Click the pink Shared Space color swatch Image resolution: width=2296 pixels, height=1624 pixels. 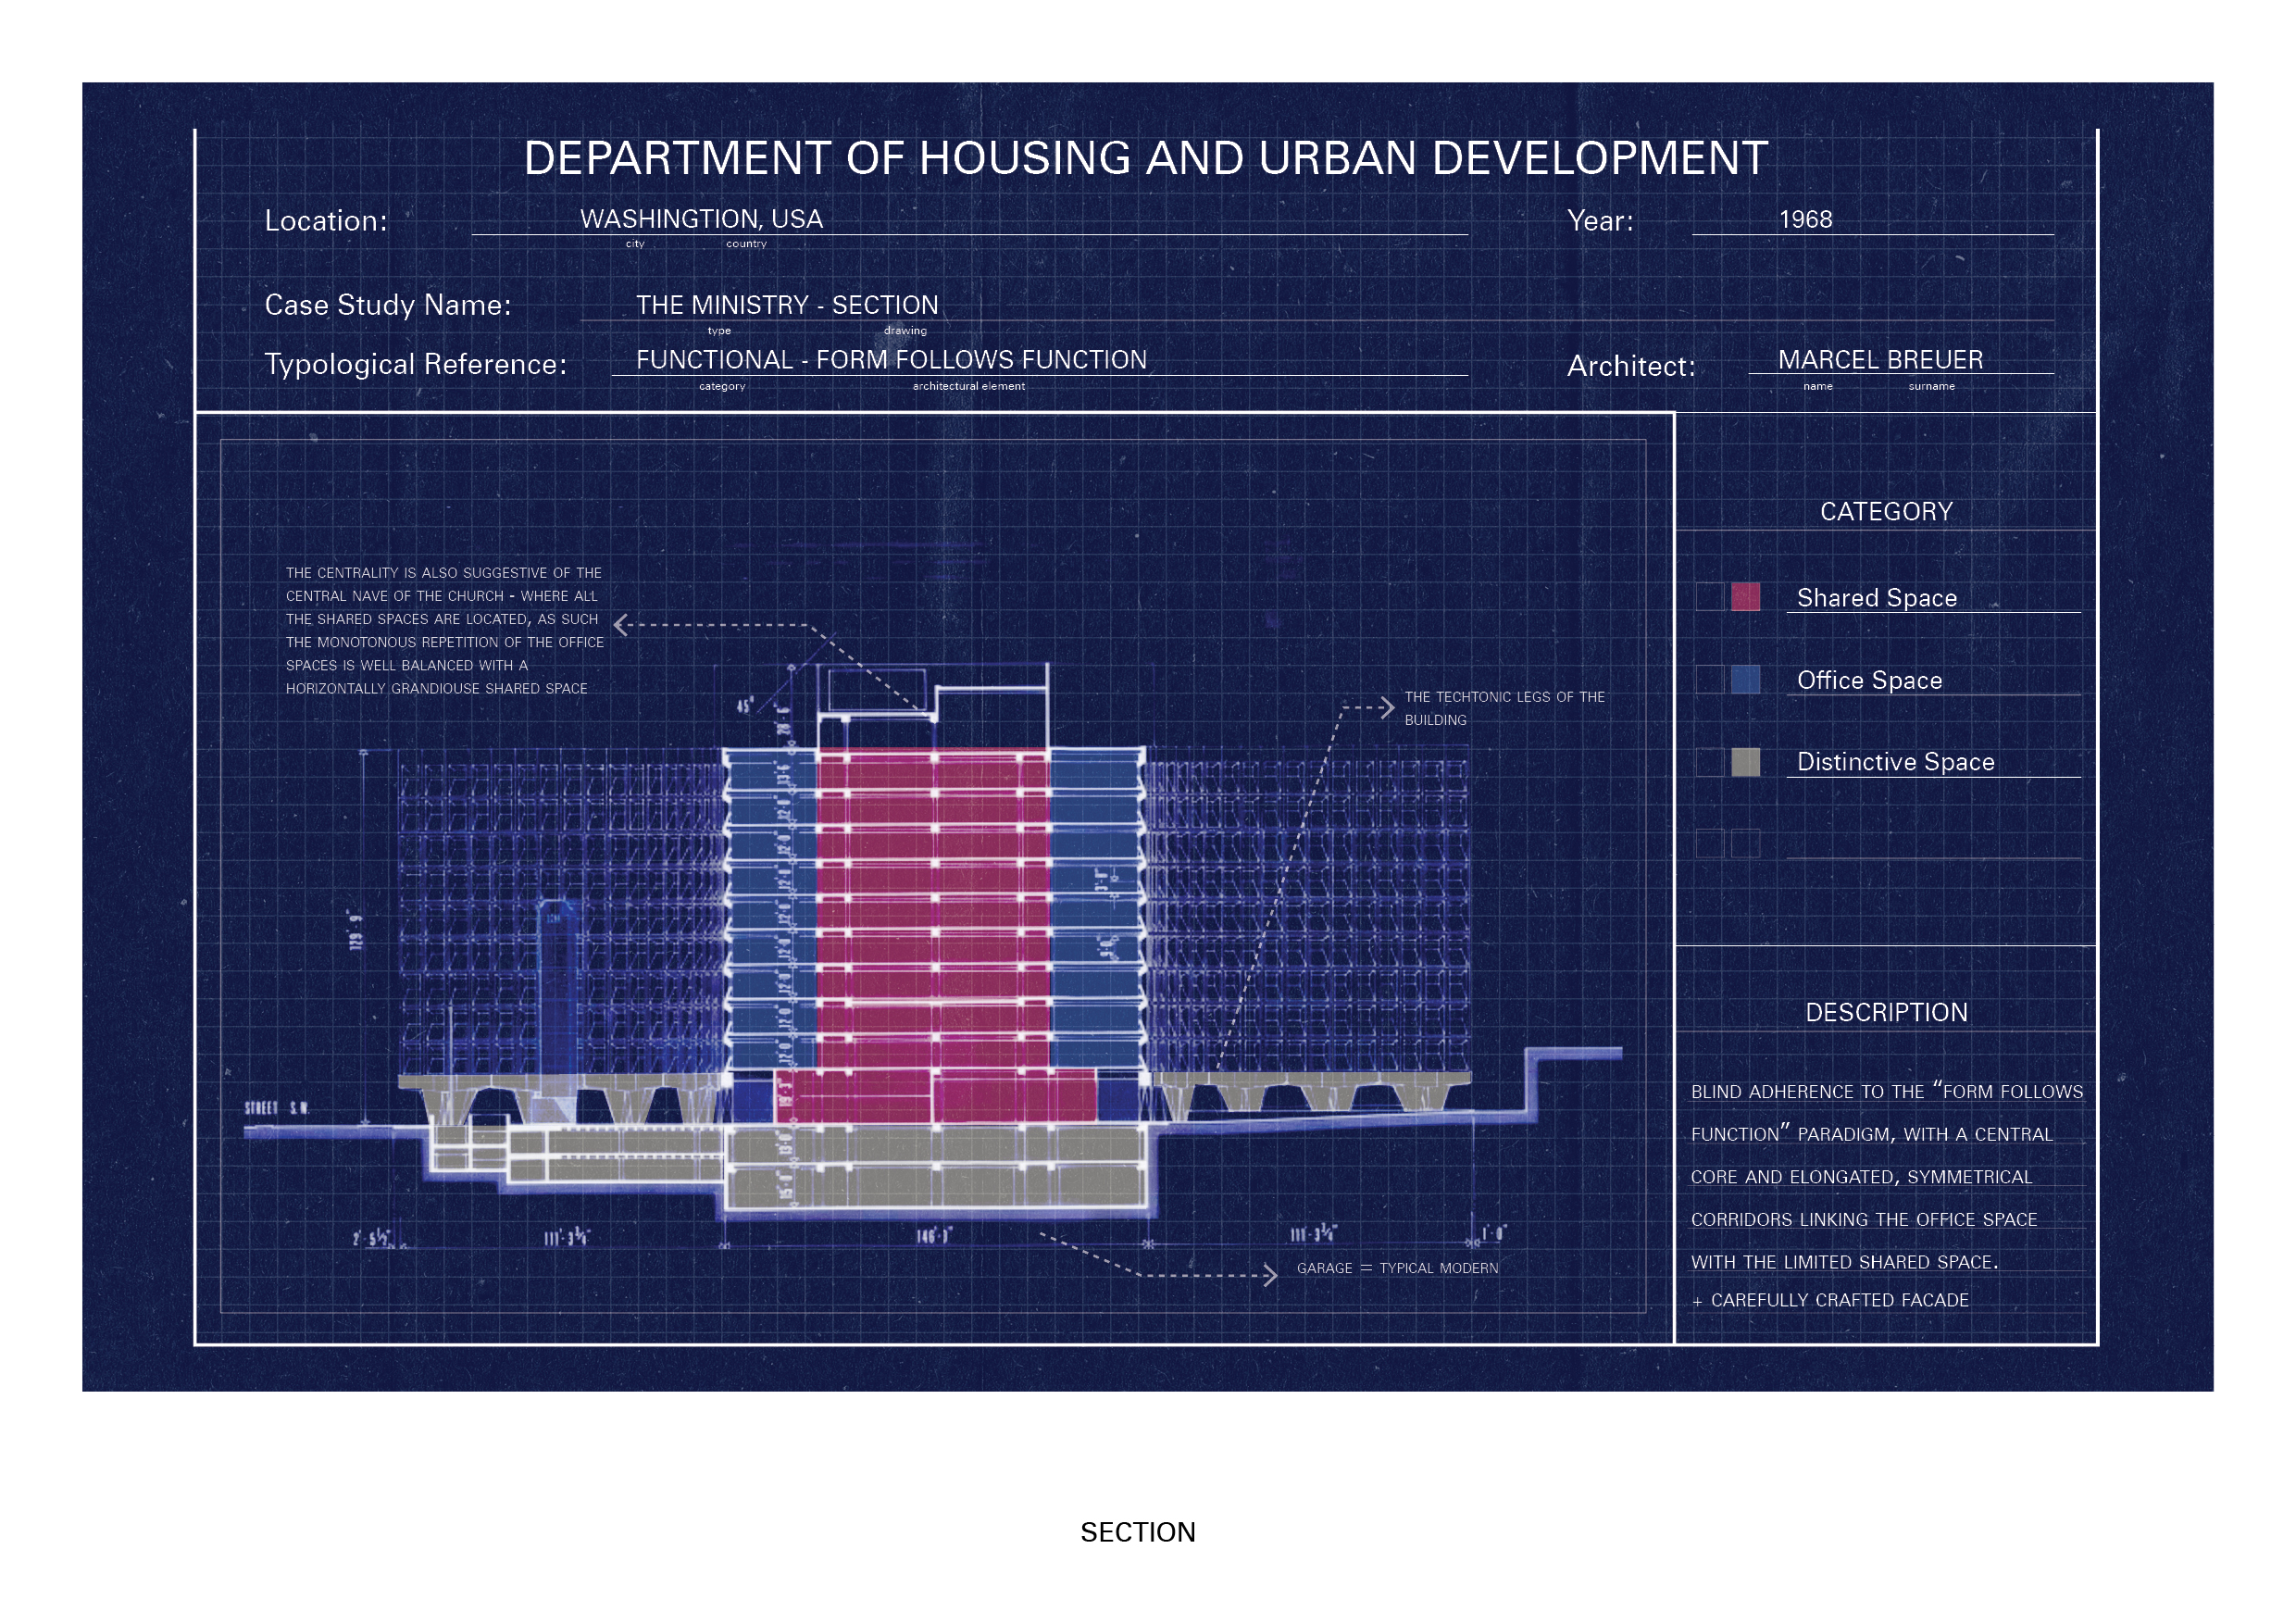pos(1746,597)
